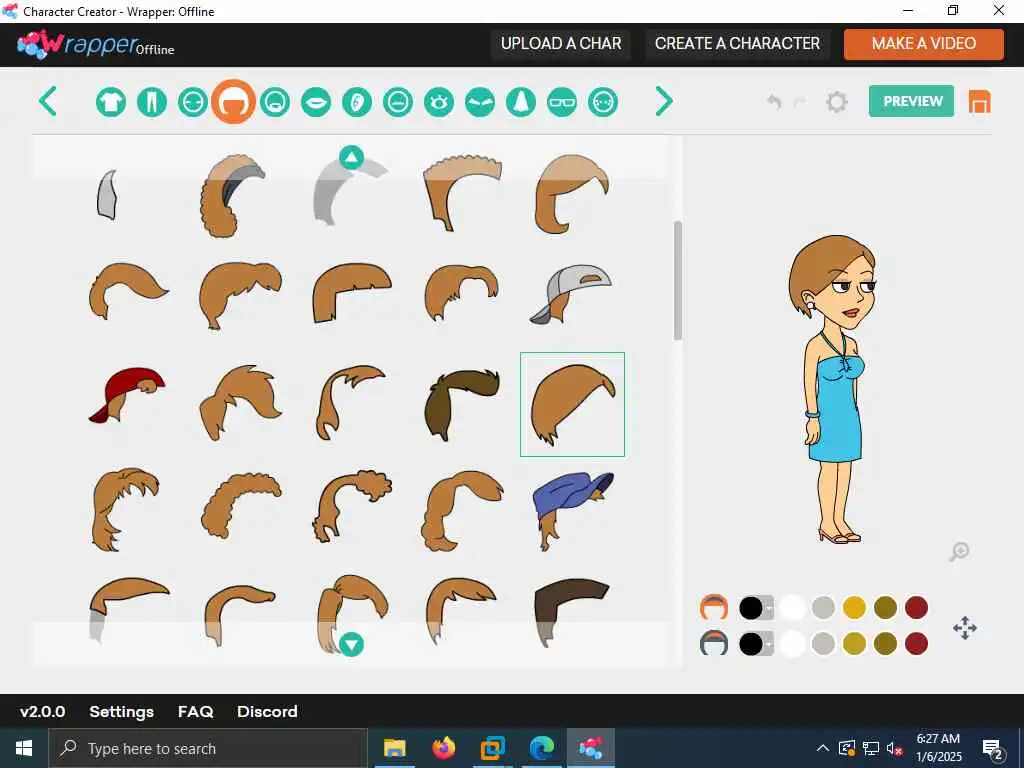Open the eyebrows category icon
Image resolution: width=1024 pixels, height=768 pixels.
click(480, 103)
